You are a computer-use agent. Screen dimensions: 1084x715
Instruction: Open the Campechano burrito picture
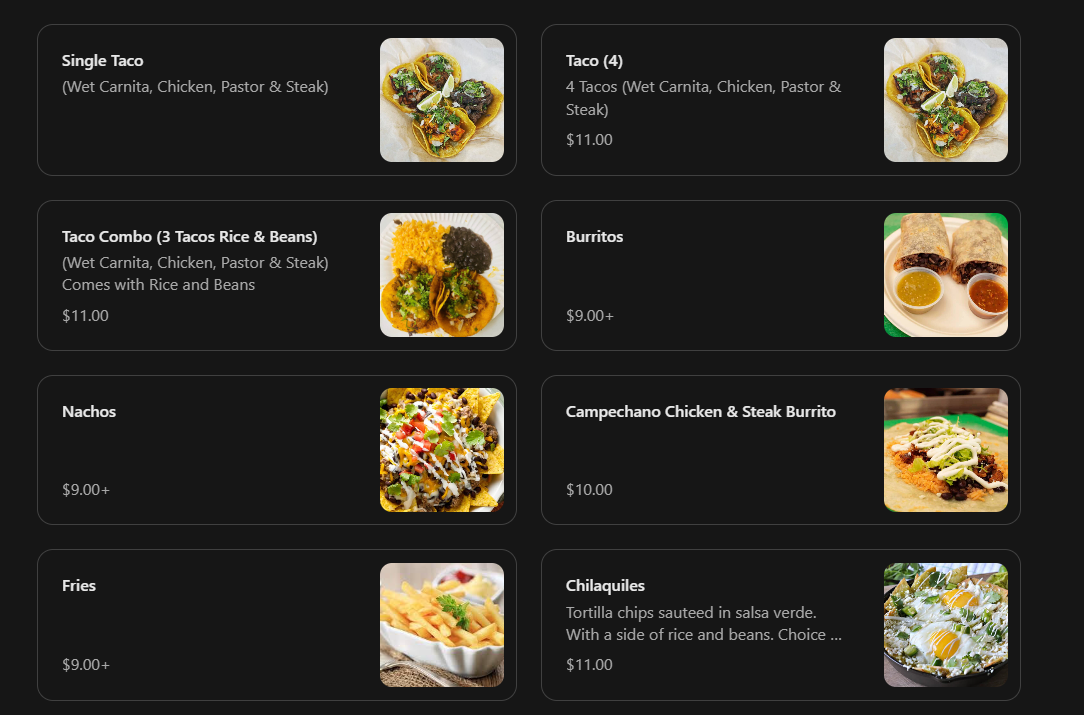pos(946,449)
